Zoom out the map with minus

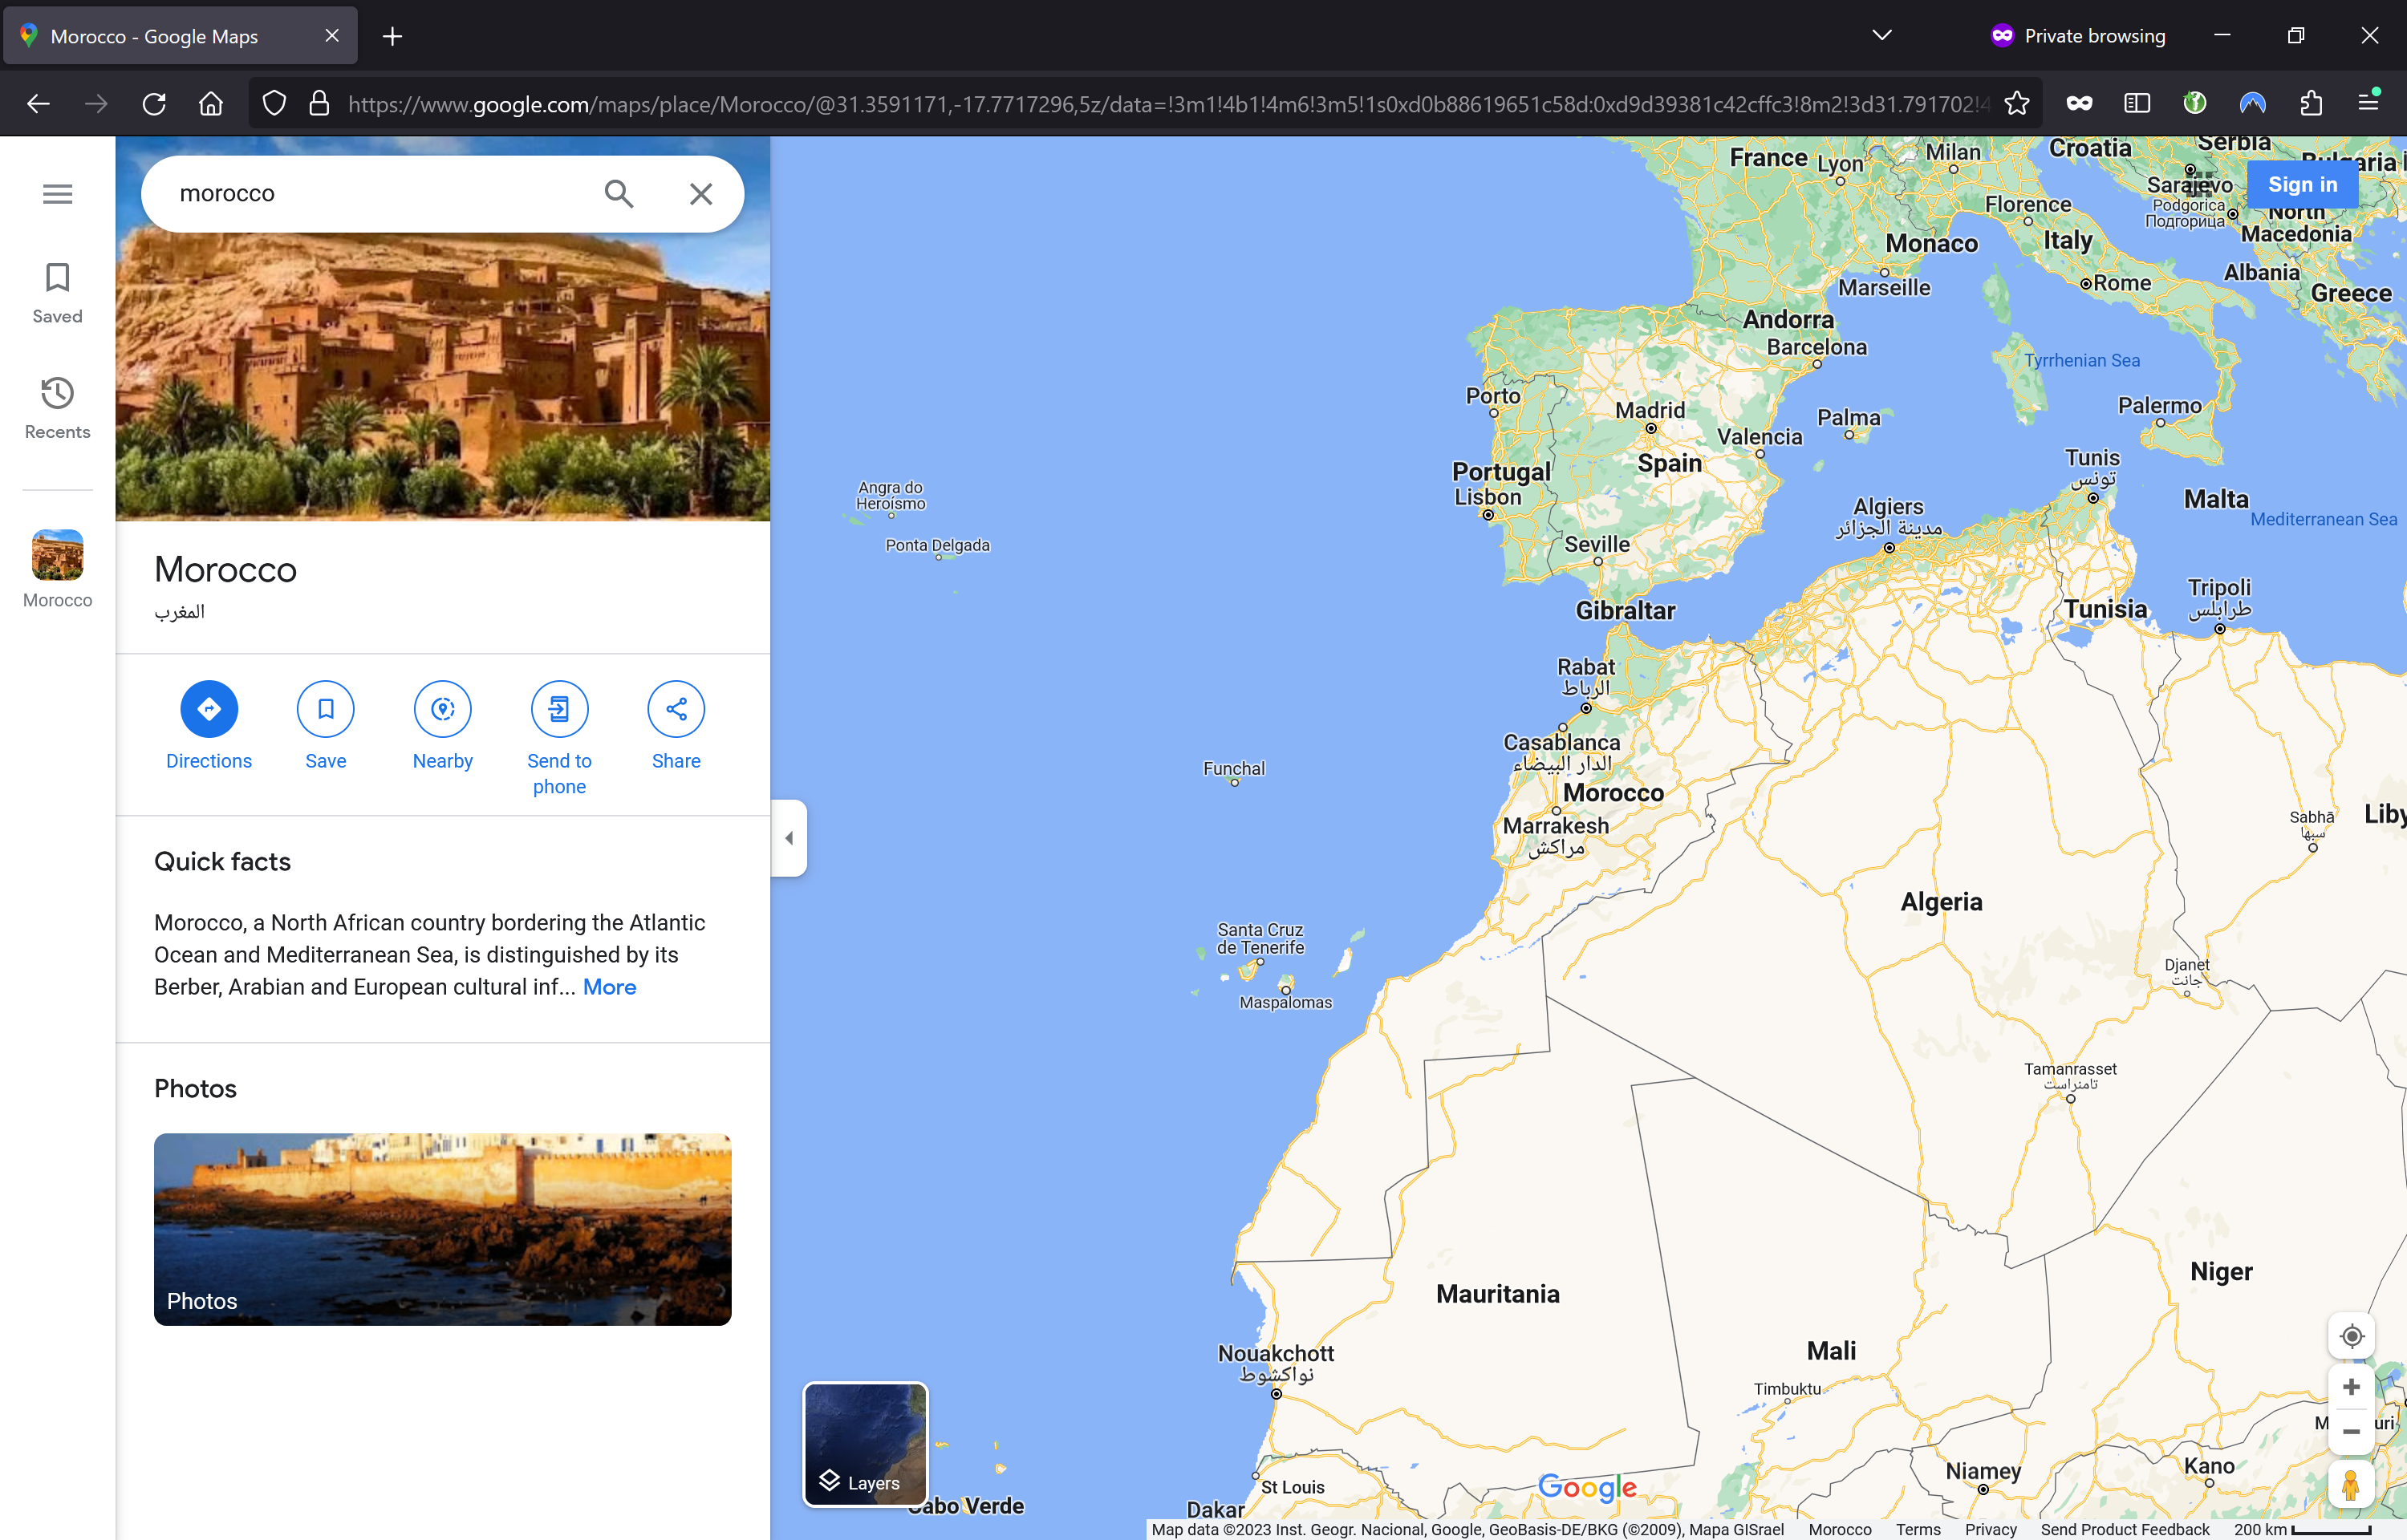pyautogui.click(x=2351, y=1432)
